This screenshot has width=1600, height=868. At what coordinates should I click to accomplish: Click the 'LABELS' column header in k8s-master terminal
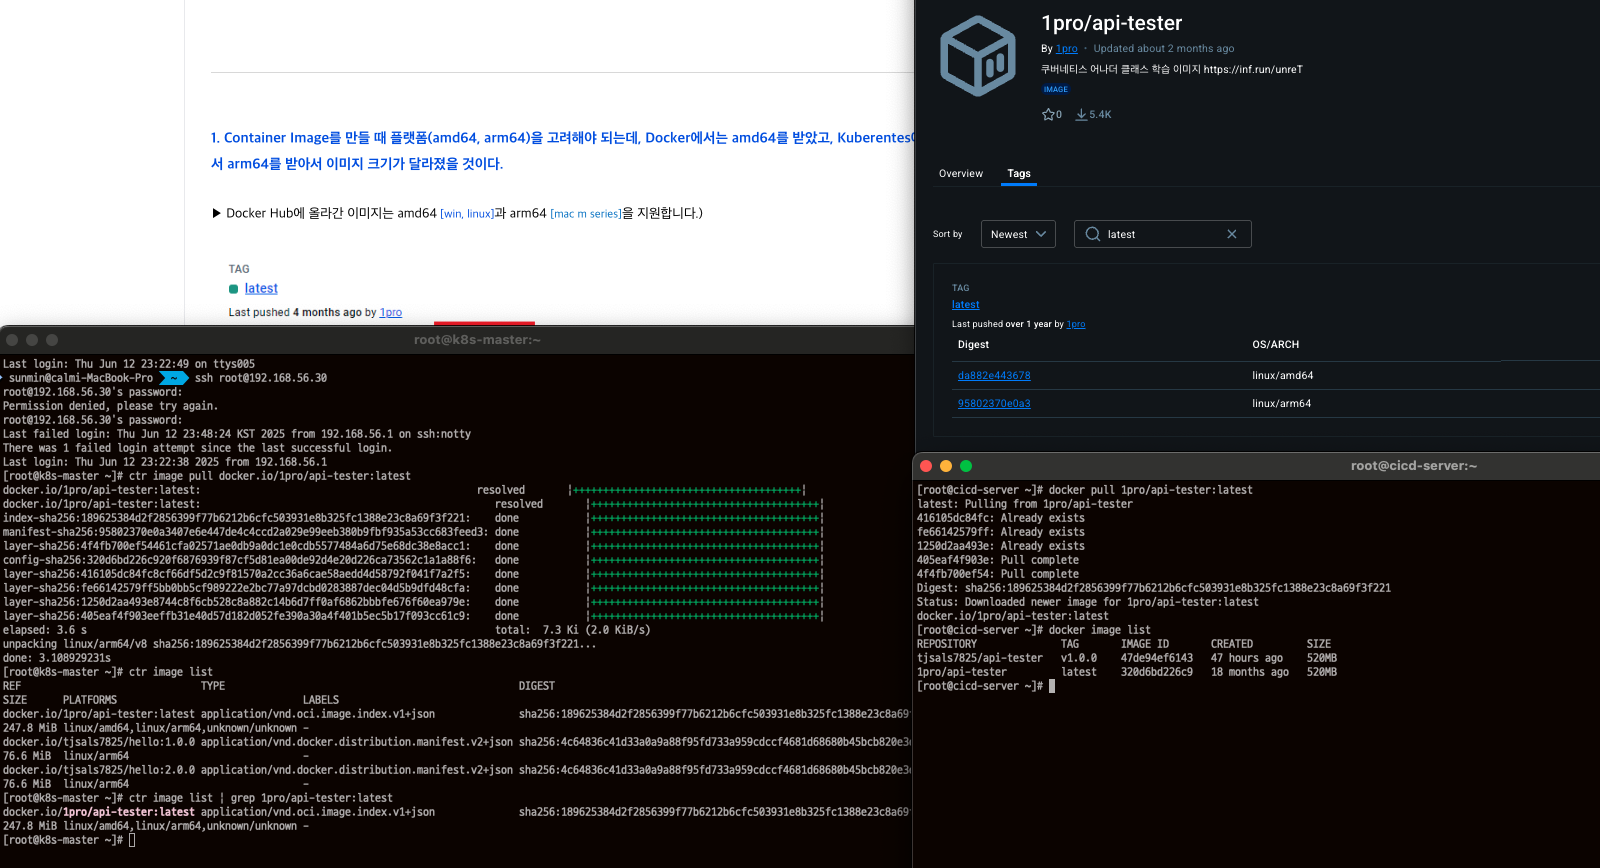(x=321, y=700)
